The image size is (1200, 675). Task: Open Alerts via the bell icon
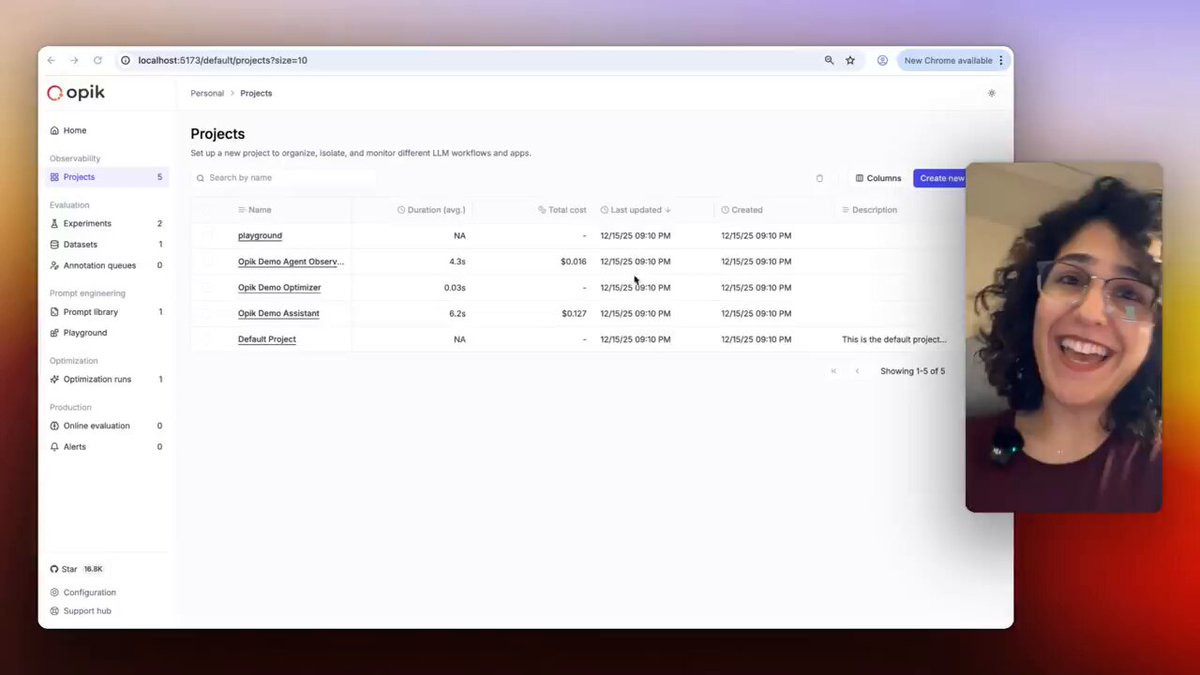click(x=54, y=447)
